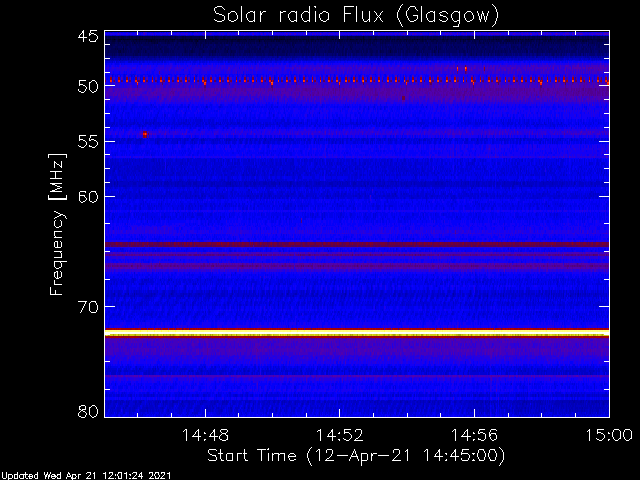Click the 15:00 time tick label
This screenshot has height=480, width=640.
coord(609,435)
